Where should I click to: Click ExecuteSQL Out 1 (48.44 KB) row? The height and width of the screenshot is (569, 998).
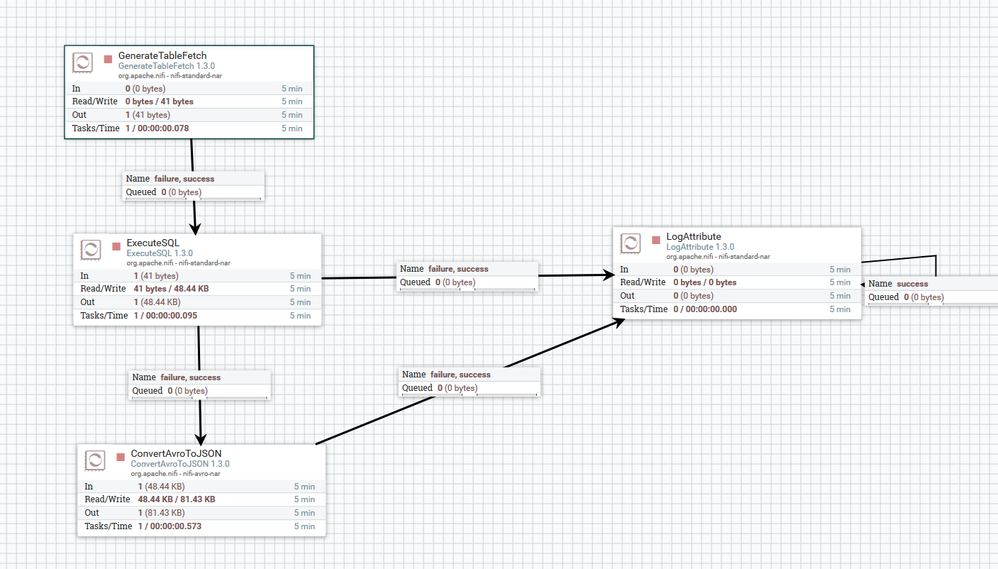coord(197,302)
